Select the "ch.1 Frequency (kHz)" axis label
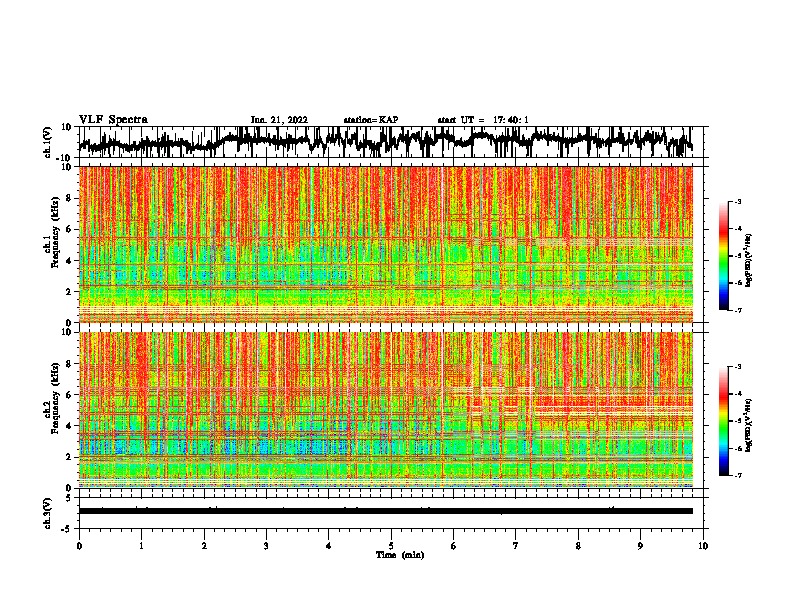This screenshot has height=612, width=792. point(51,232)
